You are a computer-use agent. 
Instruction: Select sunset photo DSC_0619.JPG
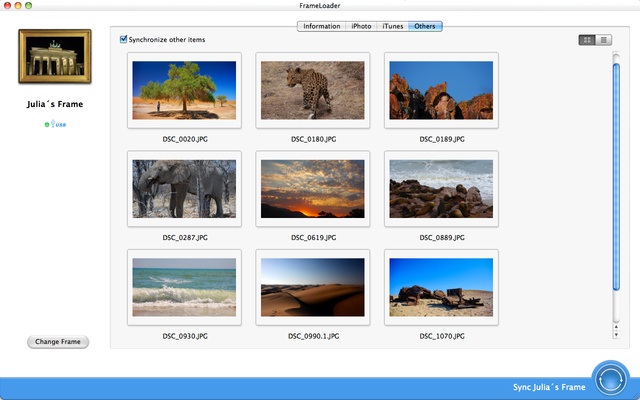pos(313,189)
